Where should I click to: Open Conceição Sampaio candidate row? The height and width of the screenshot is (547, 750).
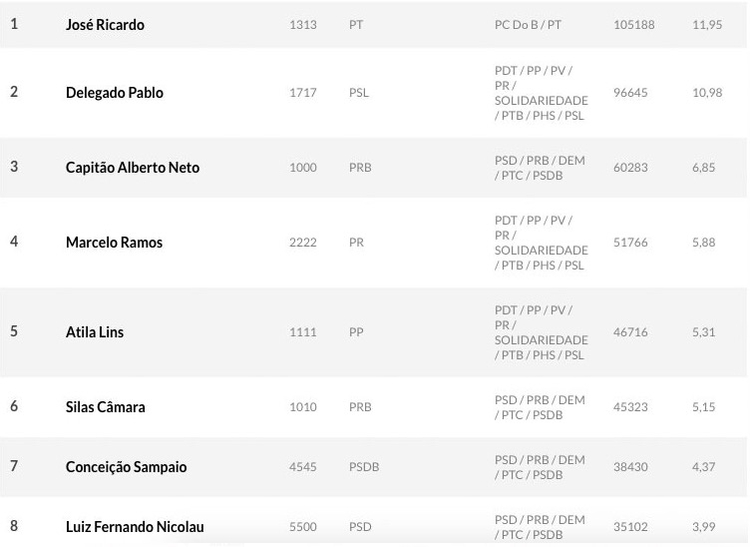coord(126,467)
